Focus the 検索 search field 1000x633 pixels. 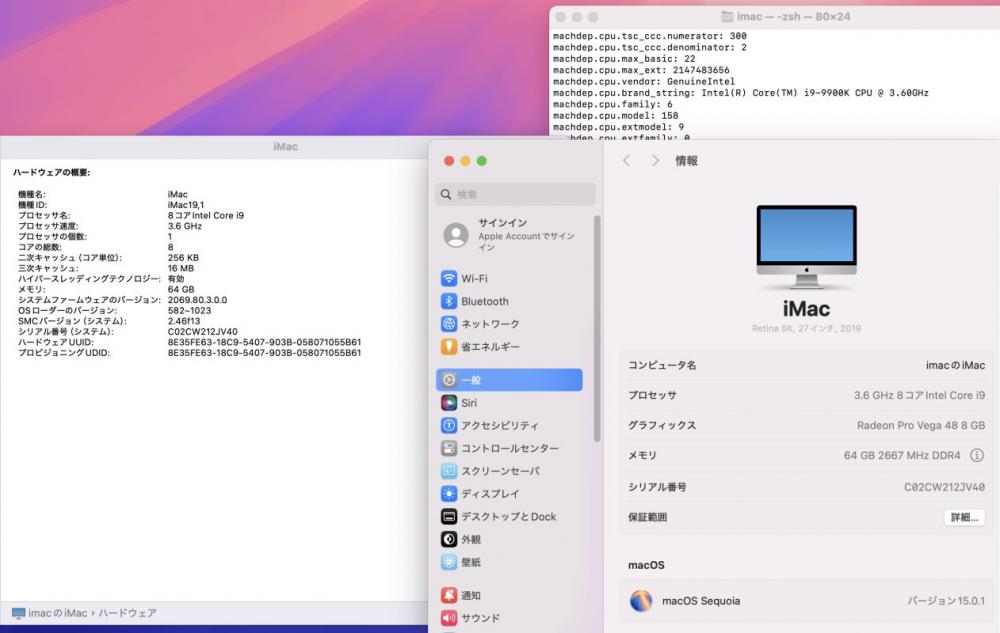point(515,194)
